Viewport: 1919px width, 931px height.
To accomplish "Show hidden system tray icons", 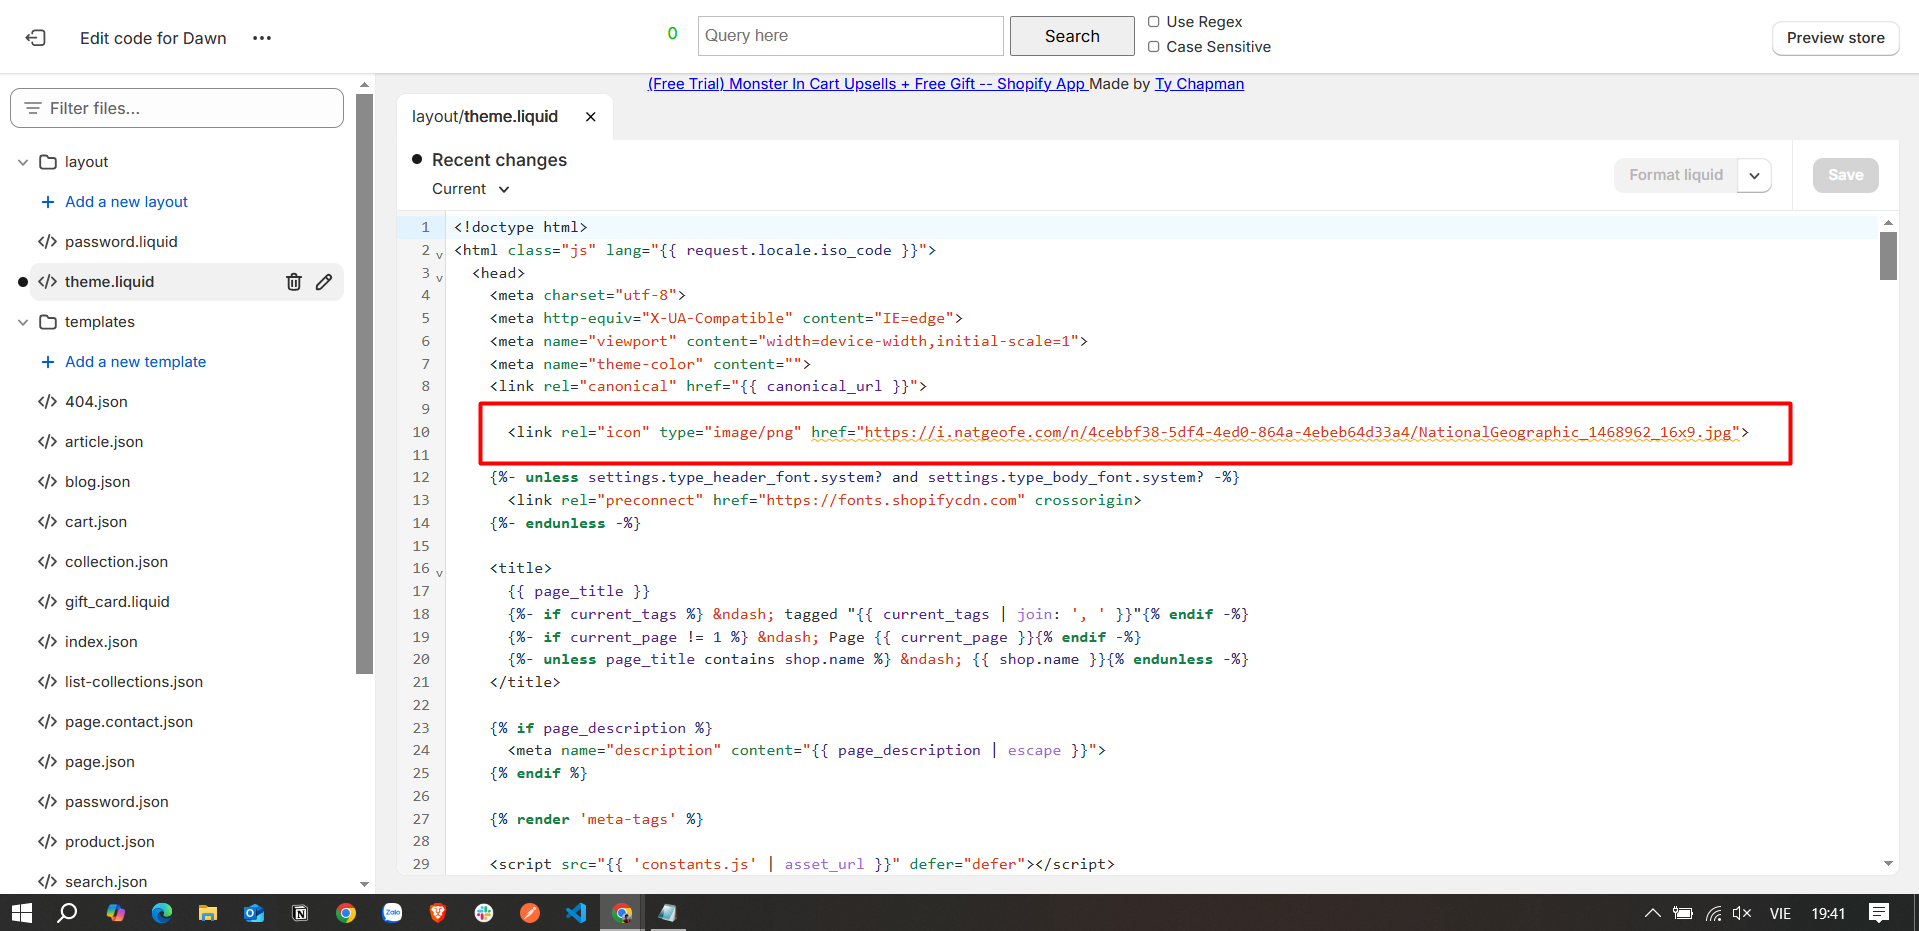I will pyautogui.click(x=1653, y=913).
